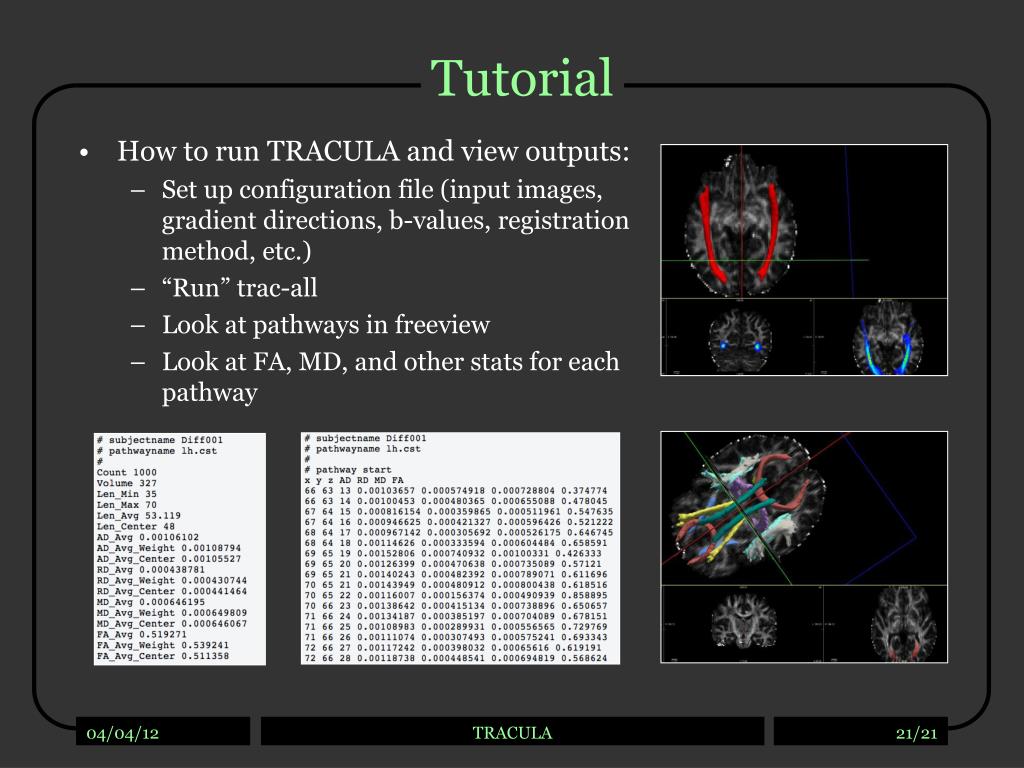Image resolution: width=1024 pixels, height=768 pixels.
Task: Click "Look at pathways in freeview" line
Action: 326,325
